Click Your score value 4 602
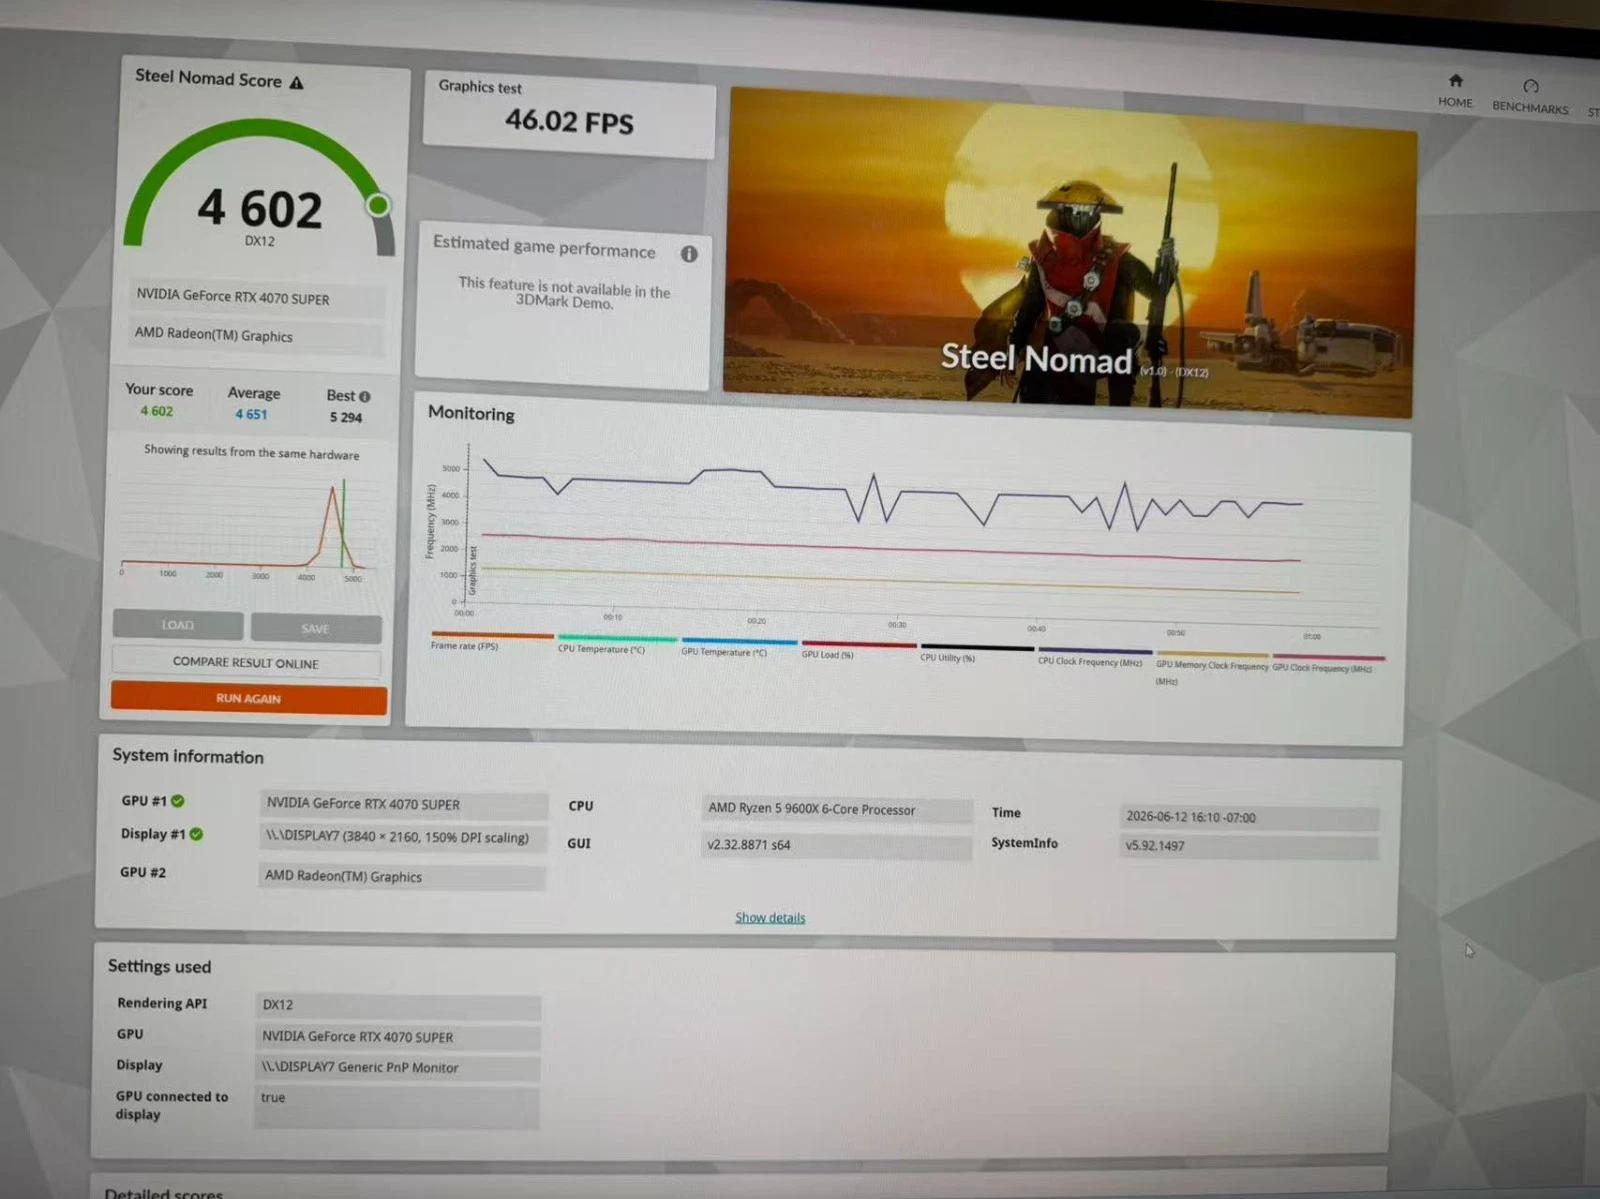Viewport: 1600px width, 1199px height. (x=156, y=411)
